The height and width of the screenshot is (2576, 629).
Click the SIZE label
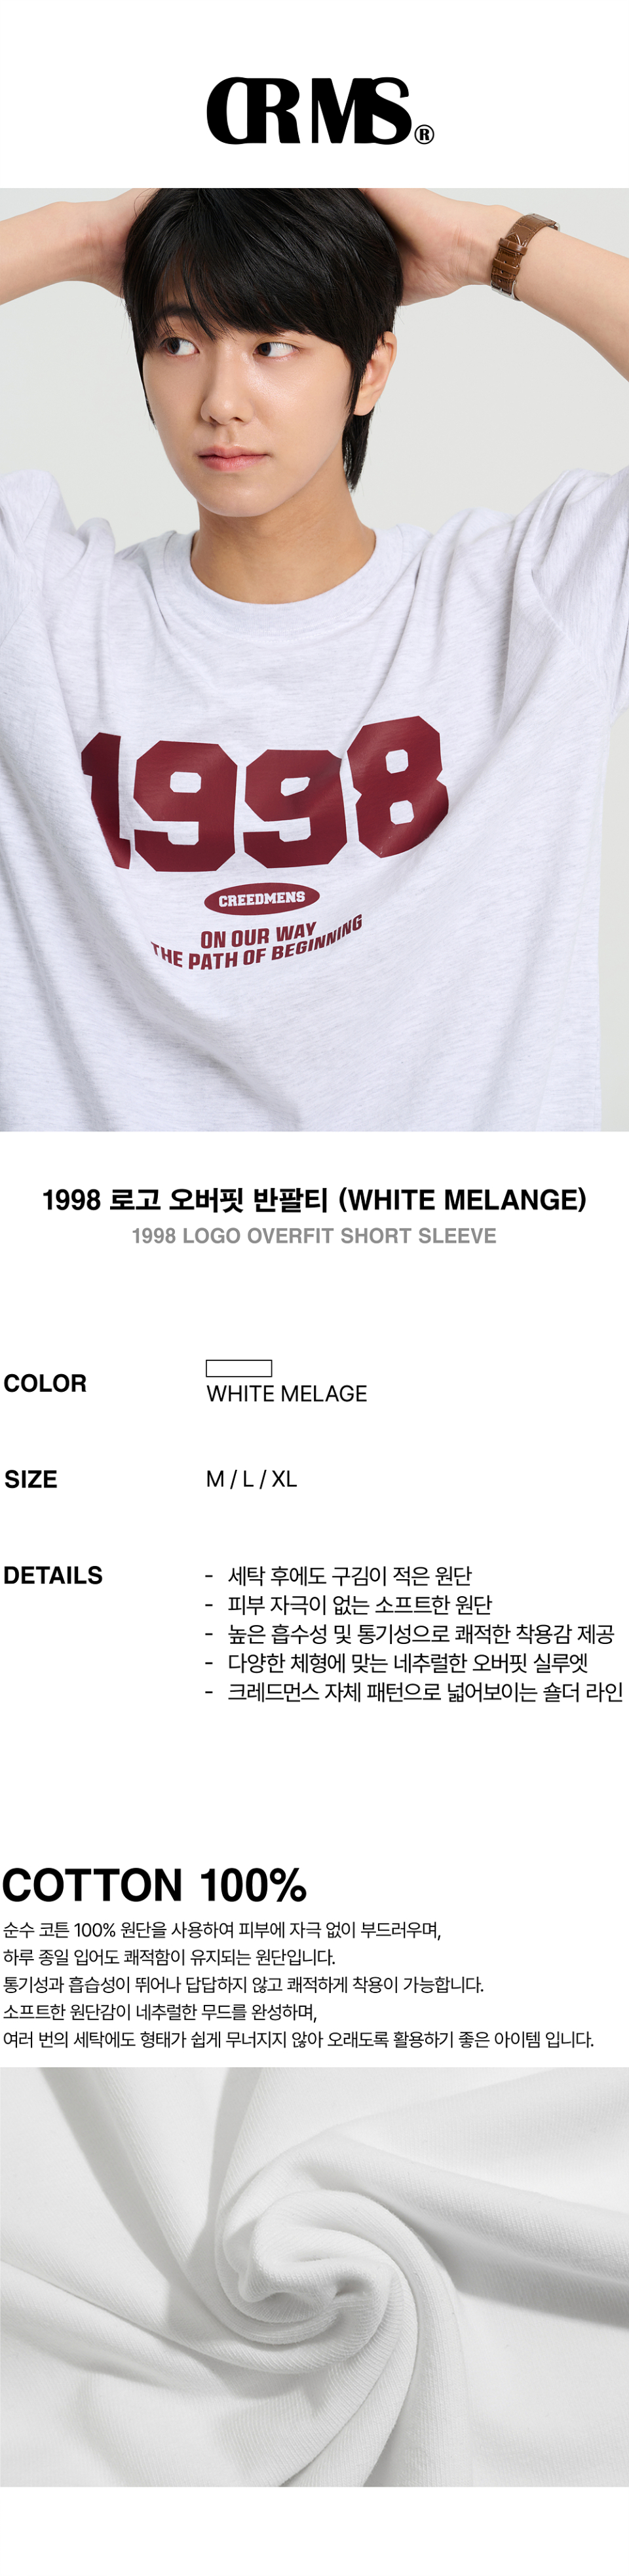31,1479
